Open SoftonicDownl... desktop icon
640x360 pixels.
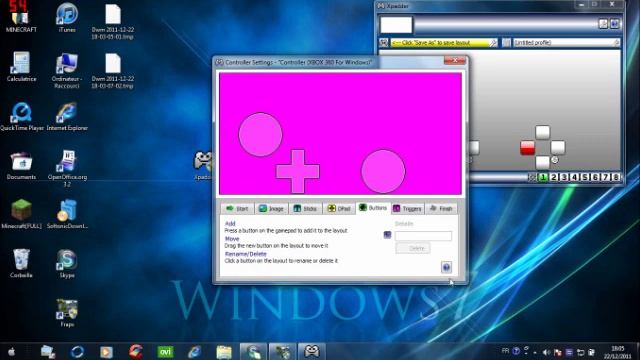(x=67, y=214)
